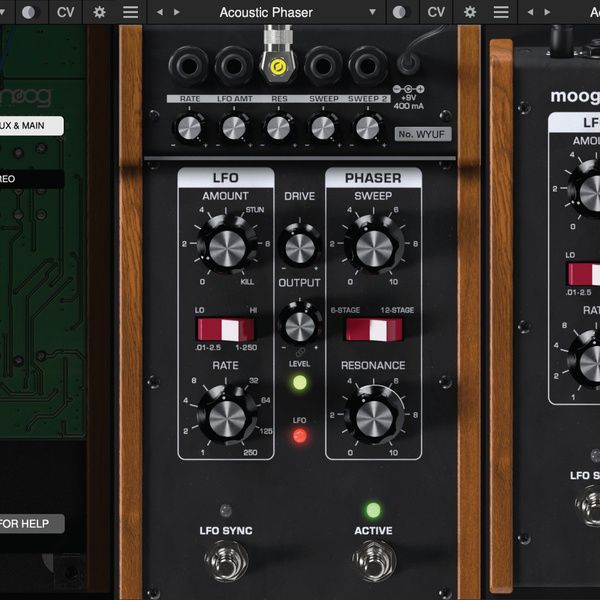Click the RESONANCE knob

point(374,415)
